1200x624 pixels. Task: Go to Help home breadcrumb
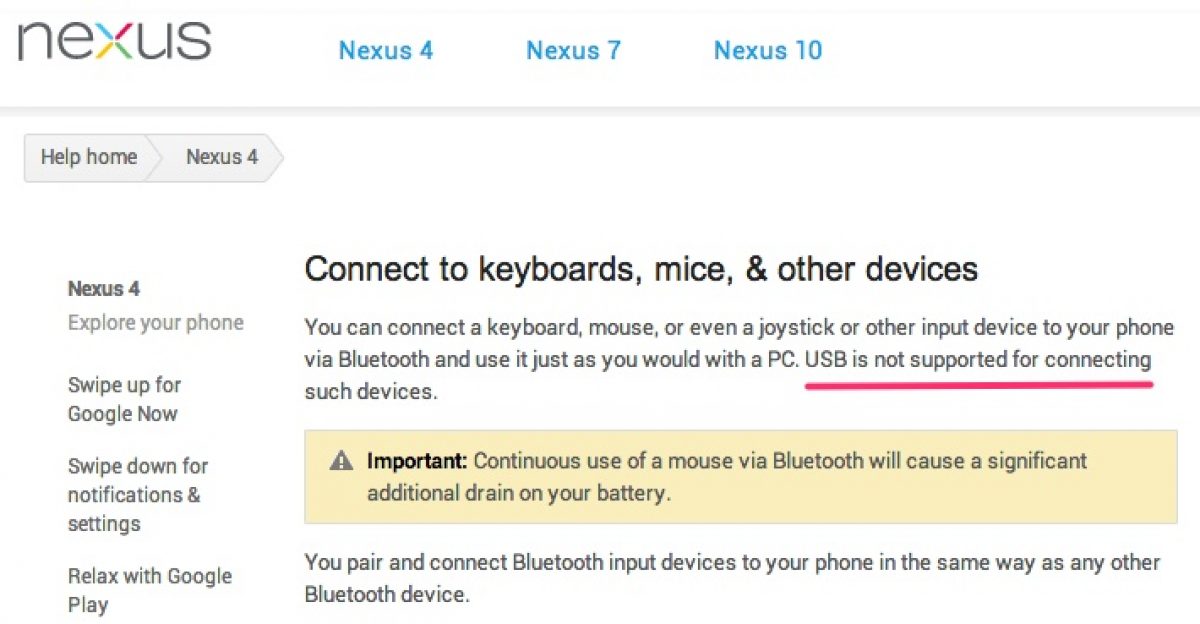click(x=88, y=157)
